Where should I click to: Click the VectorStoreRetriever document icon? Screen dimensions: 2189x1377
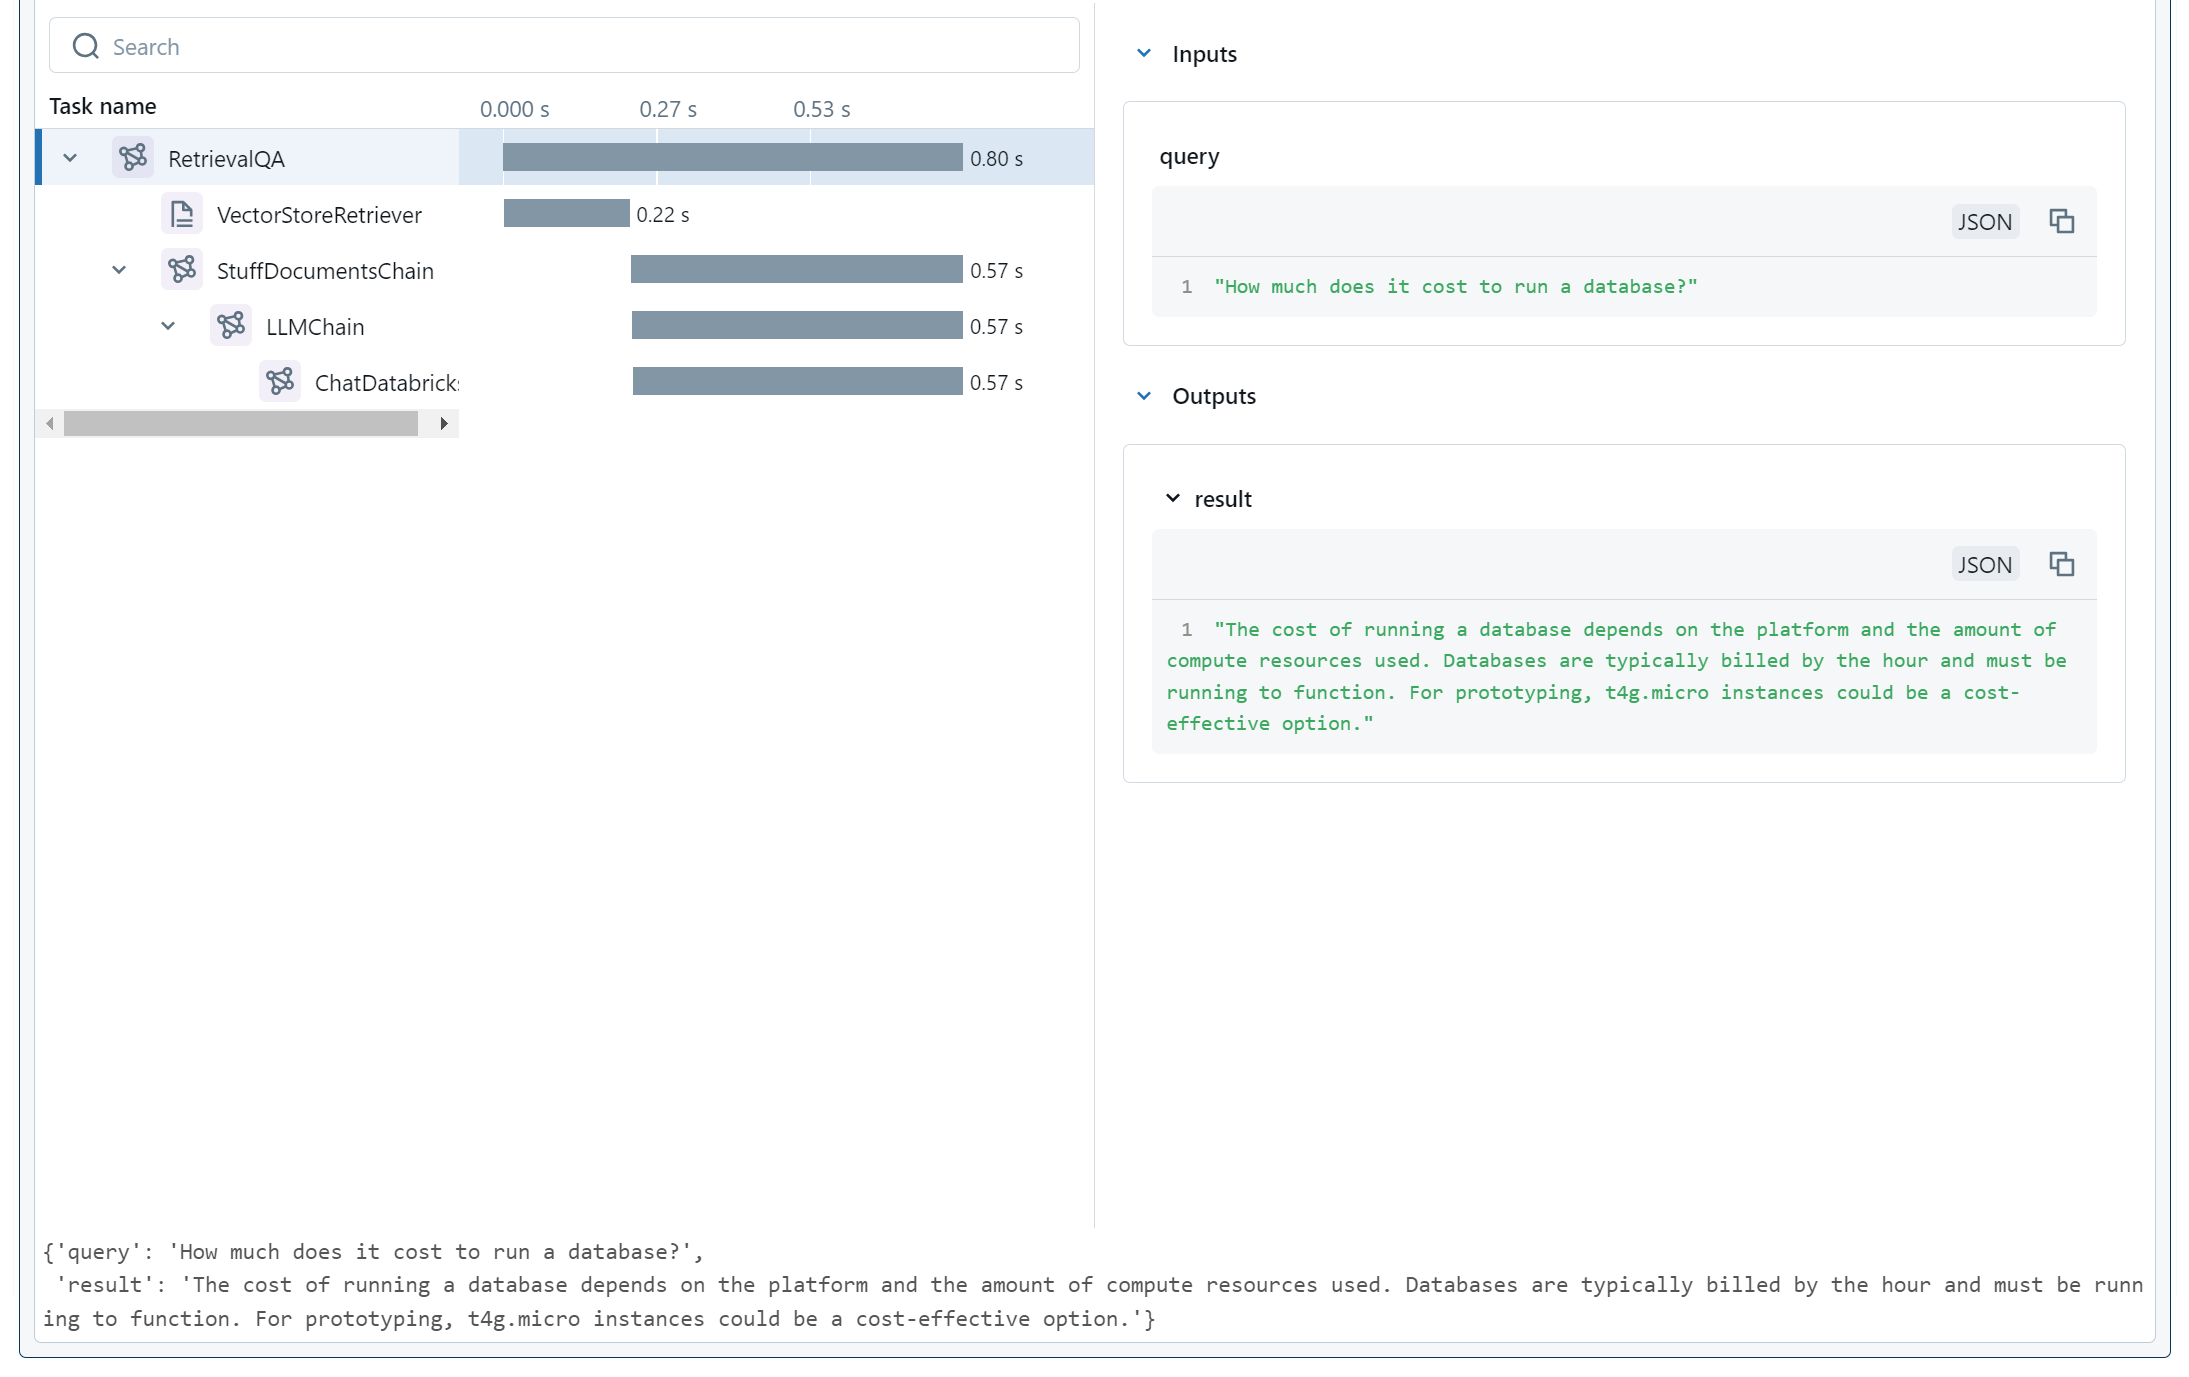point(182,213)
